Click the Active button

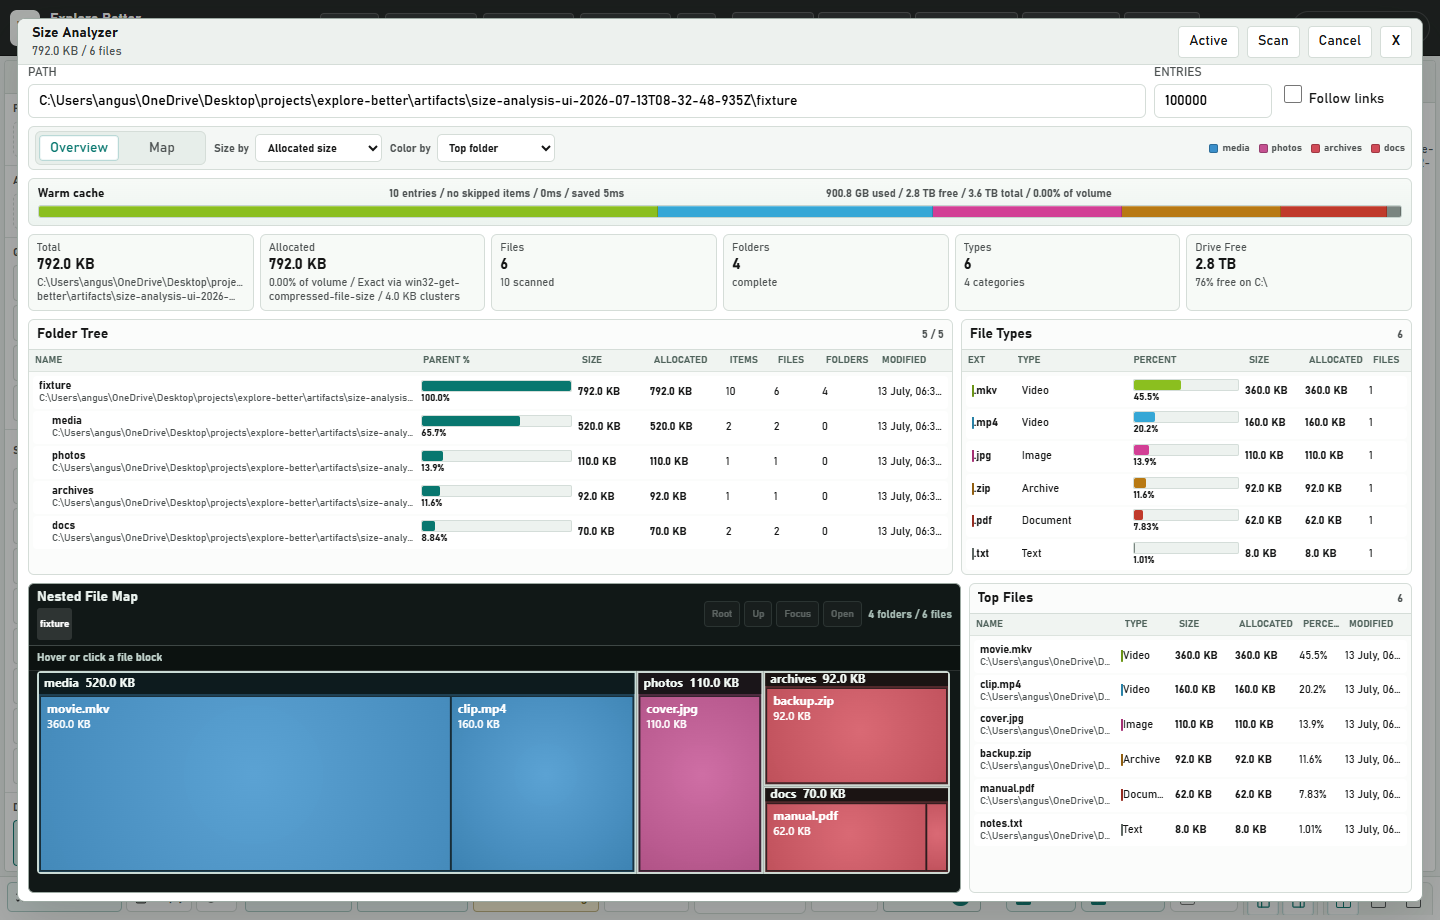1208,41
